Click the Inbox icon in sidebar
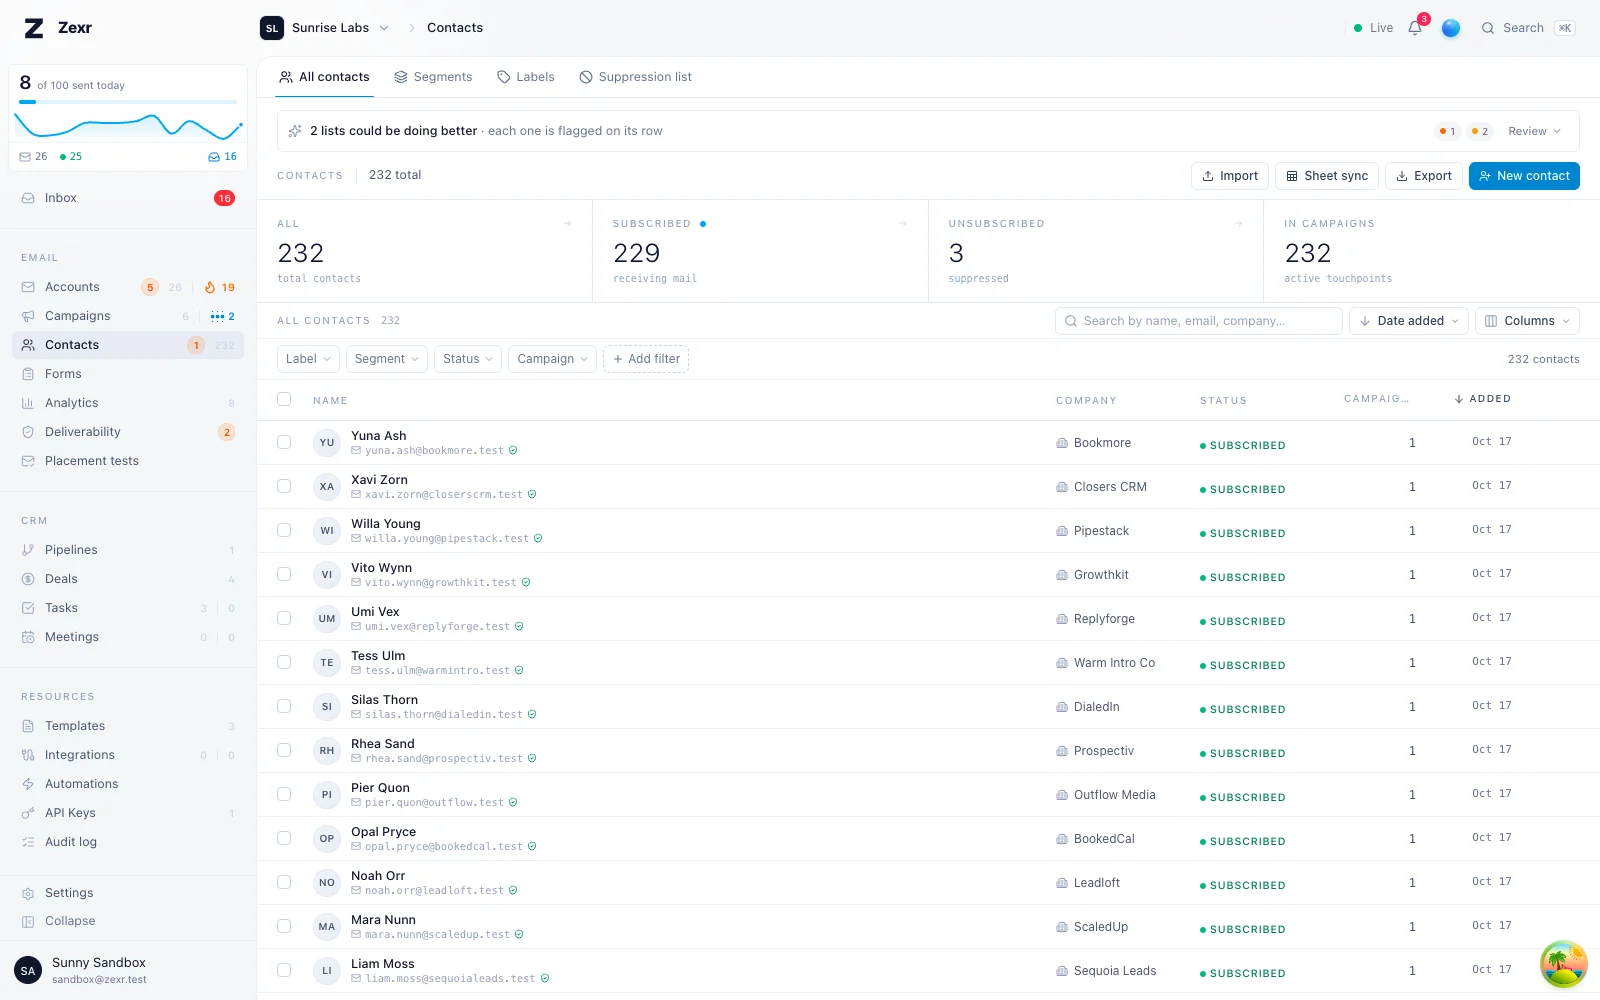The width and height of the screenshot is (1600, 1000). (x=28, y=198)
